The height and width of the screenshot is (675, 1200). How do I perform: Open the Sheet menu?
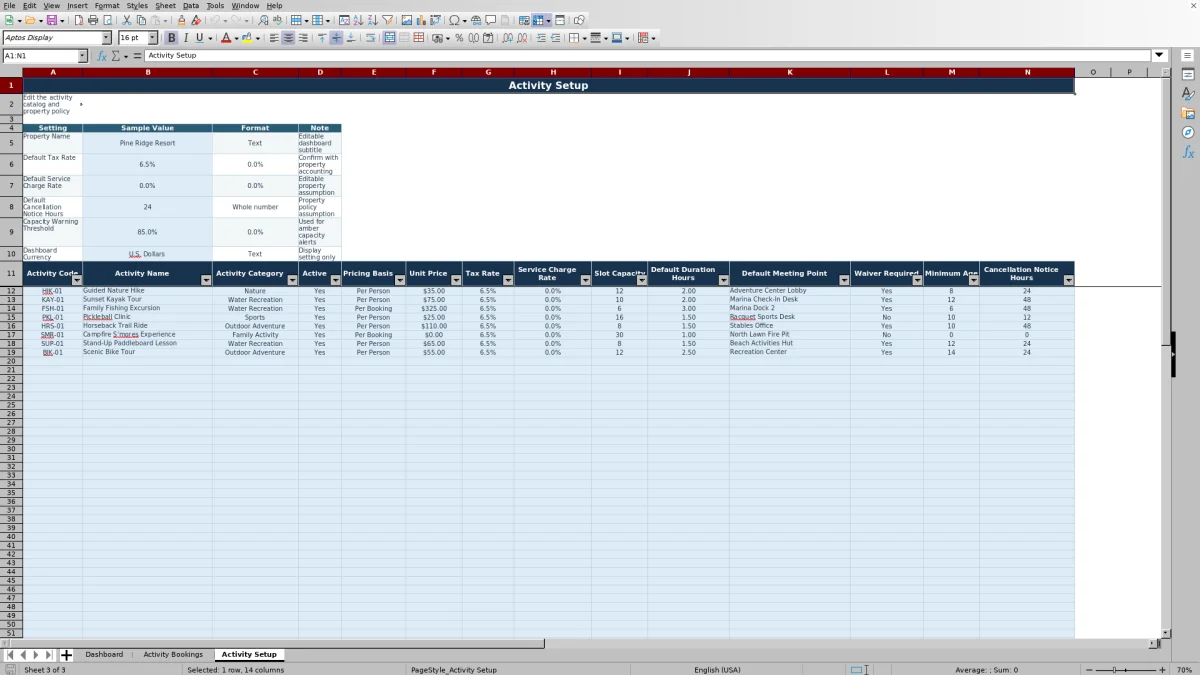165,5
